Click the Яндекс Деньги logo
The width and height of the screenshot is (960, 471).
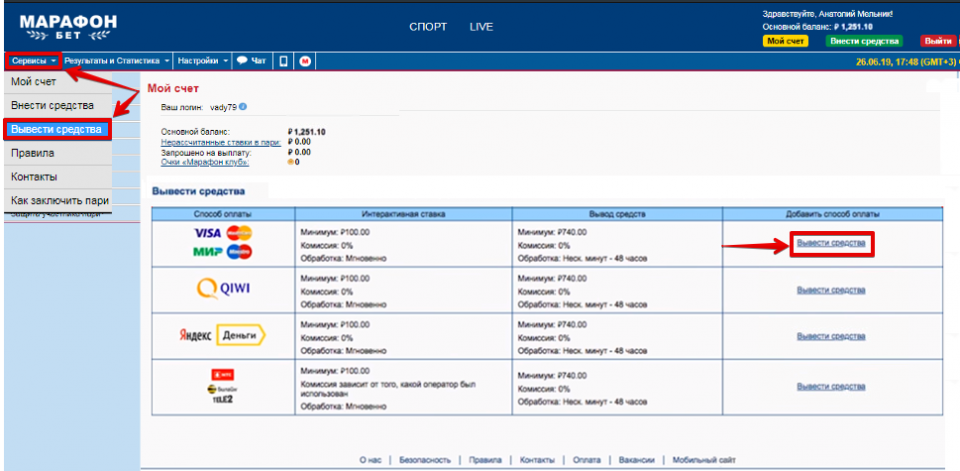pyautogui.click(x=223, y=336)
